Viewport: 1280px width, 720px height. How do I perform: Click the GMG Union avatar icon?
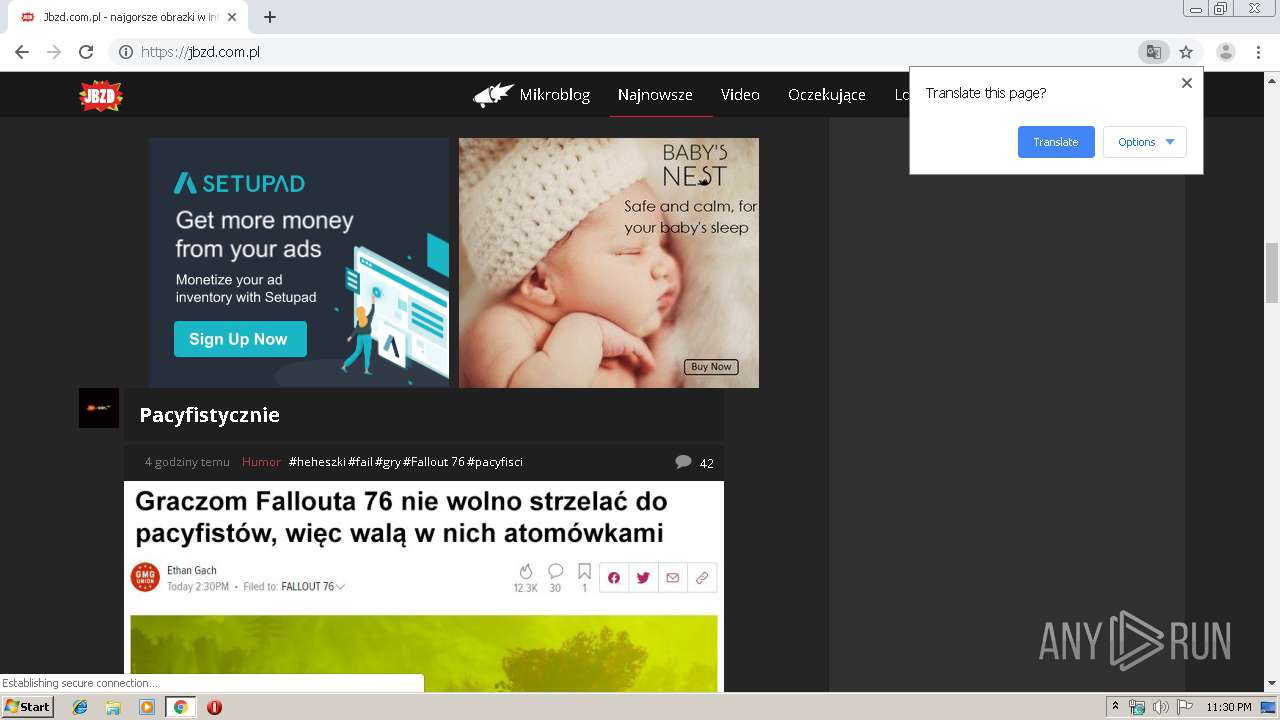(x=145, y=577)
